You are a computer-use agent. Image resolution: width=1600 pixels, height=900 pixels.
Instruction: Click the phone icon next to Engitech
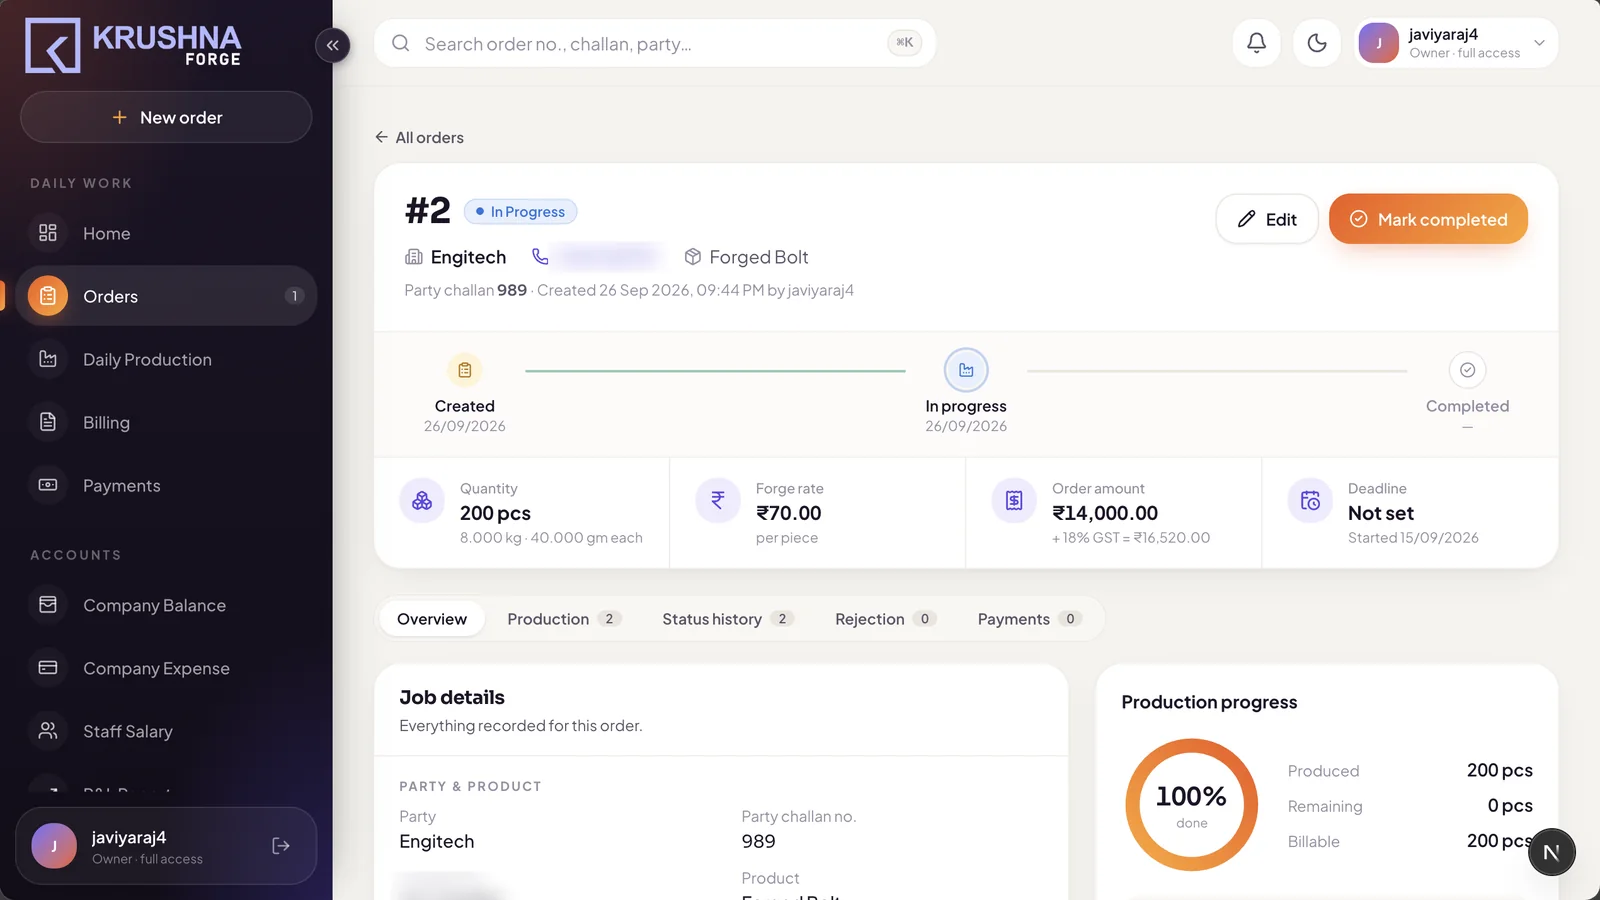[x=540, y=257]
